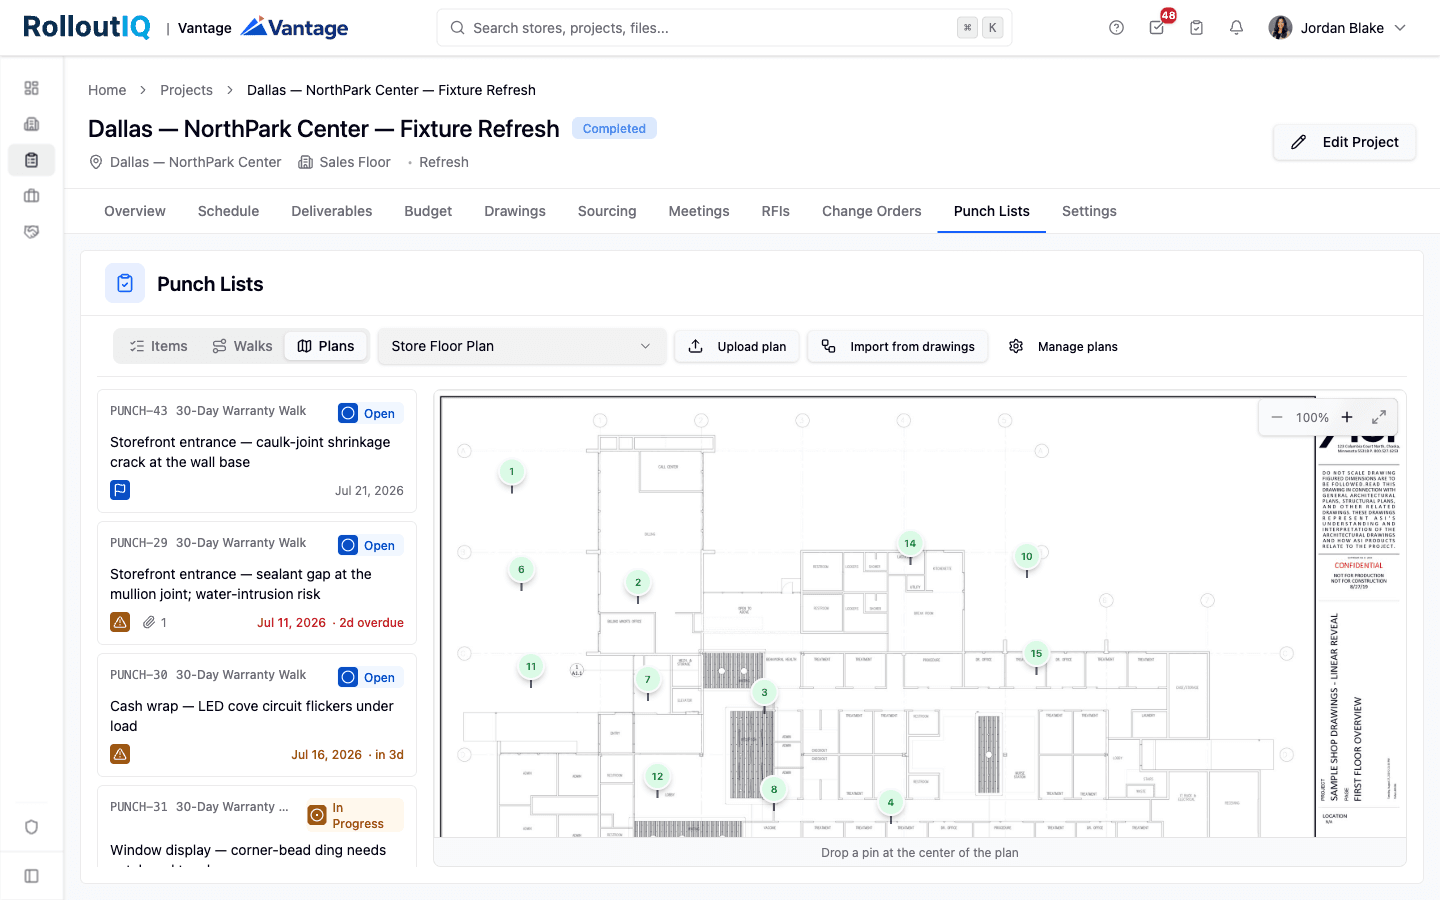Screen dimensions: 1440x900
Task: Open the shield icon in the sidebar
Action: click(32, 827)
